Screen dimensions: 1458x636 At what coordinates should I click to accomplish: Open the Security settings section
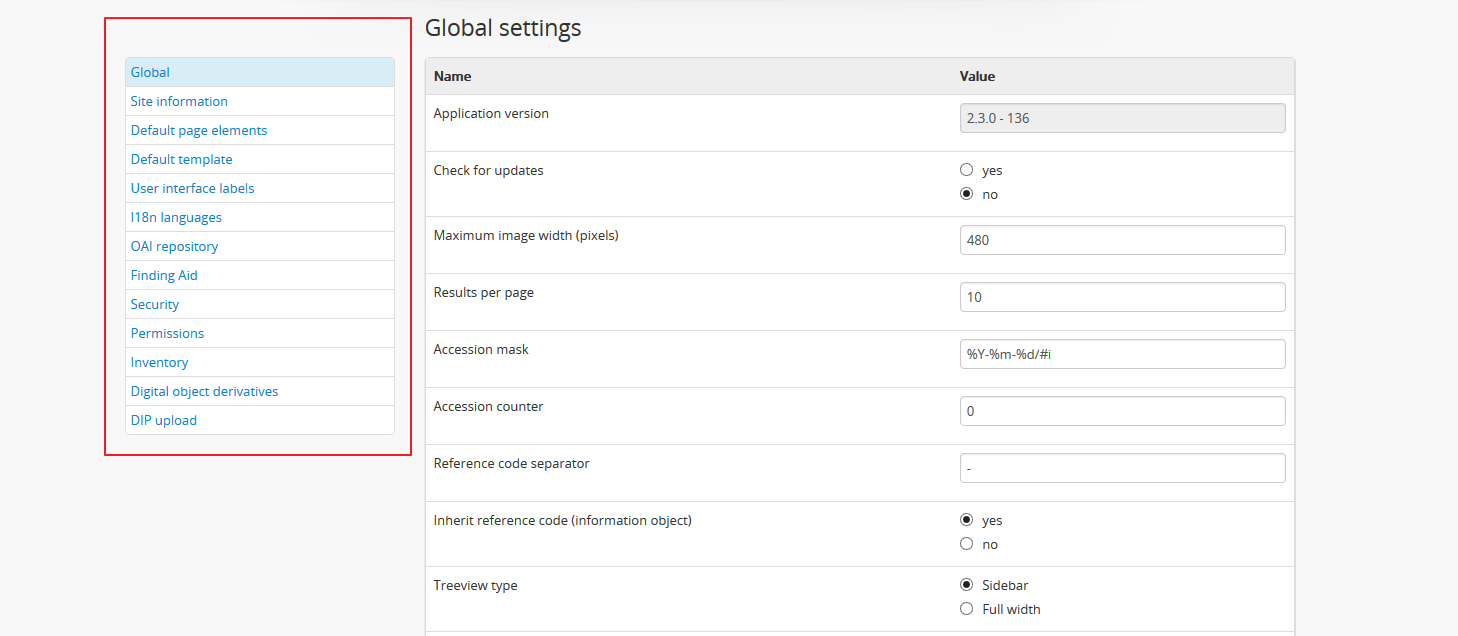click(x=155, y=304)
